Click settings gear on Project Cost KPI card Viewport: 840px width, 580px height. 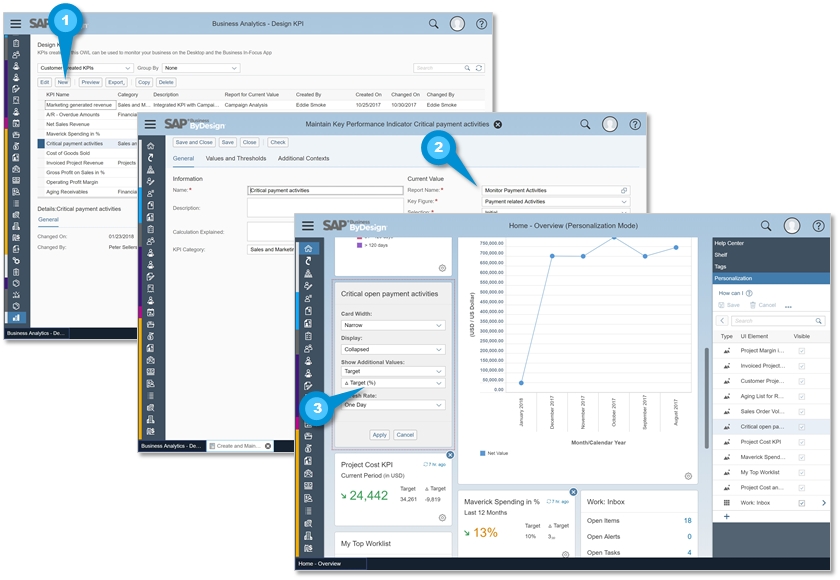click(442, 517)
